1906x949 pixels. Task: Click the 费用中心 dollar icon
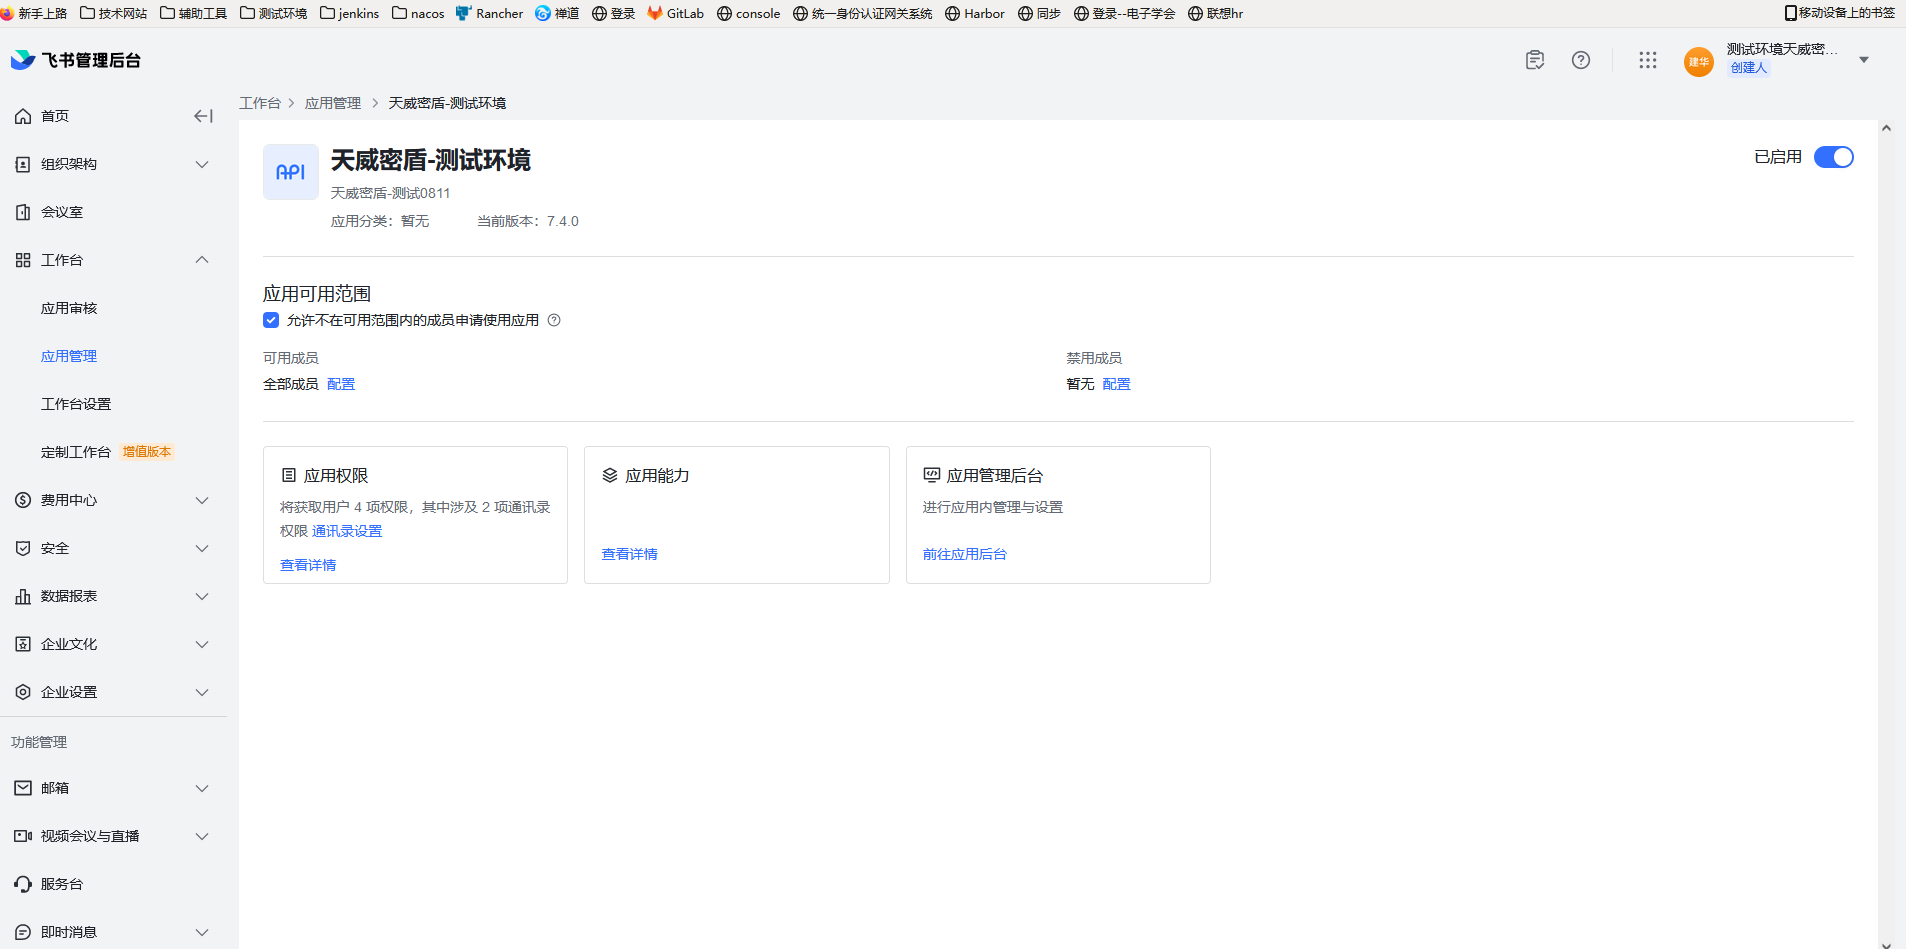23,500
